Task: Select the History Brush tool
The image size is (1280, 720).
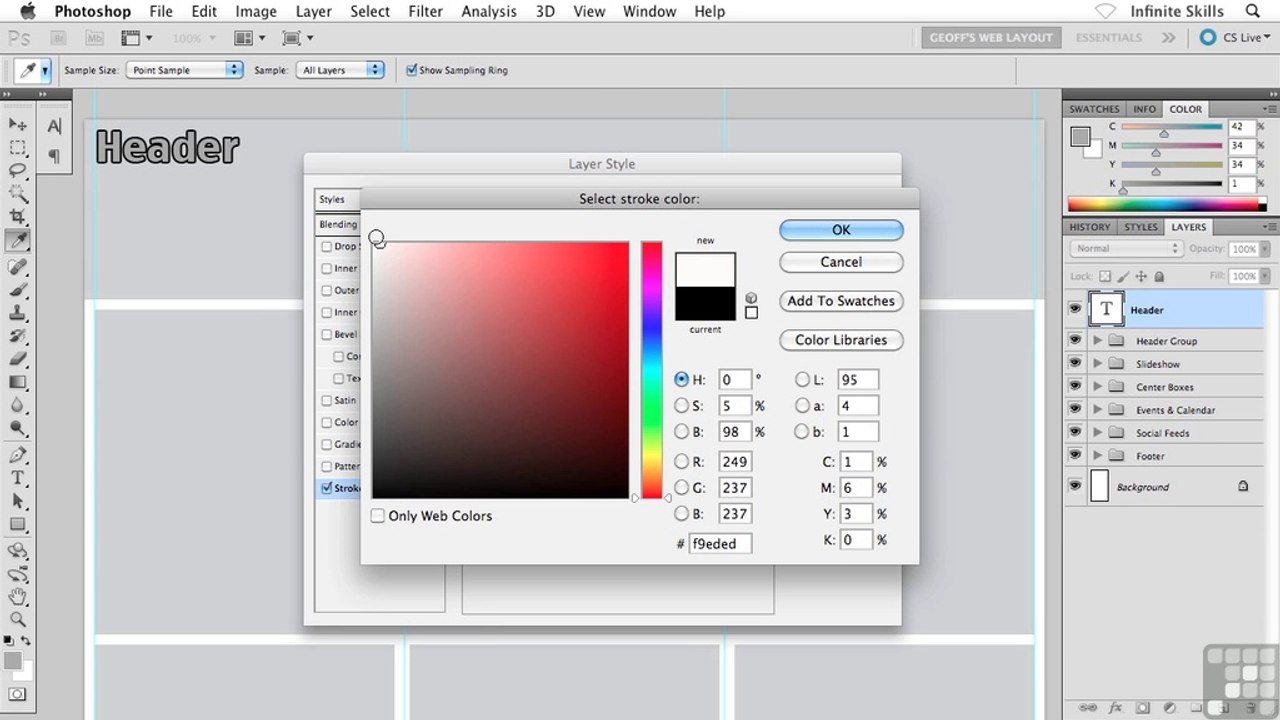Action: click(18, 335)
